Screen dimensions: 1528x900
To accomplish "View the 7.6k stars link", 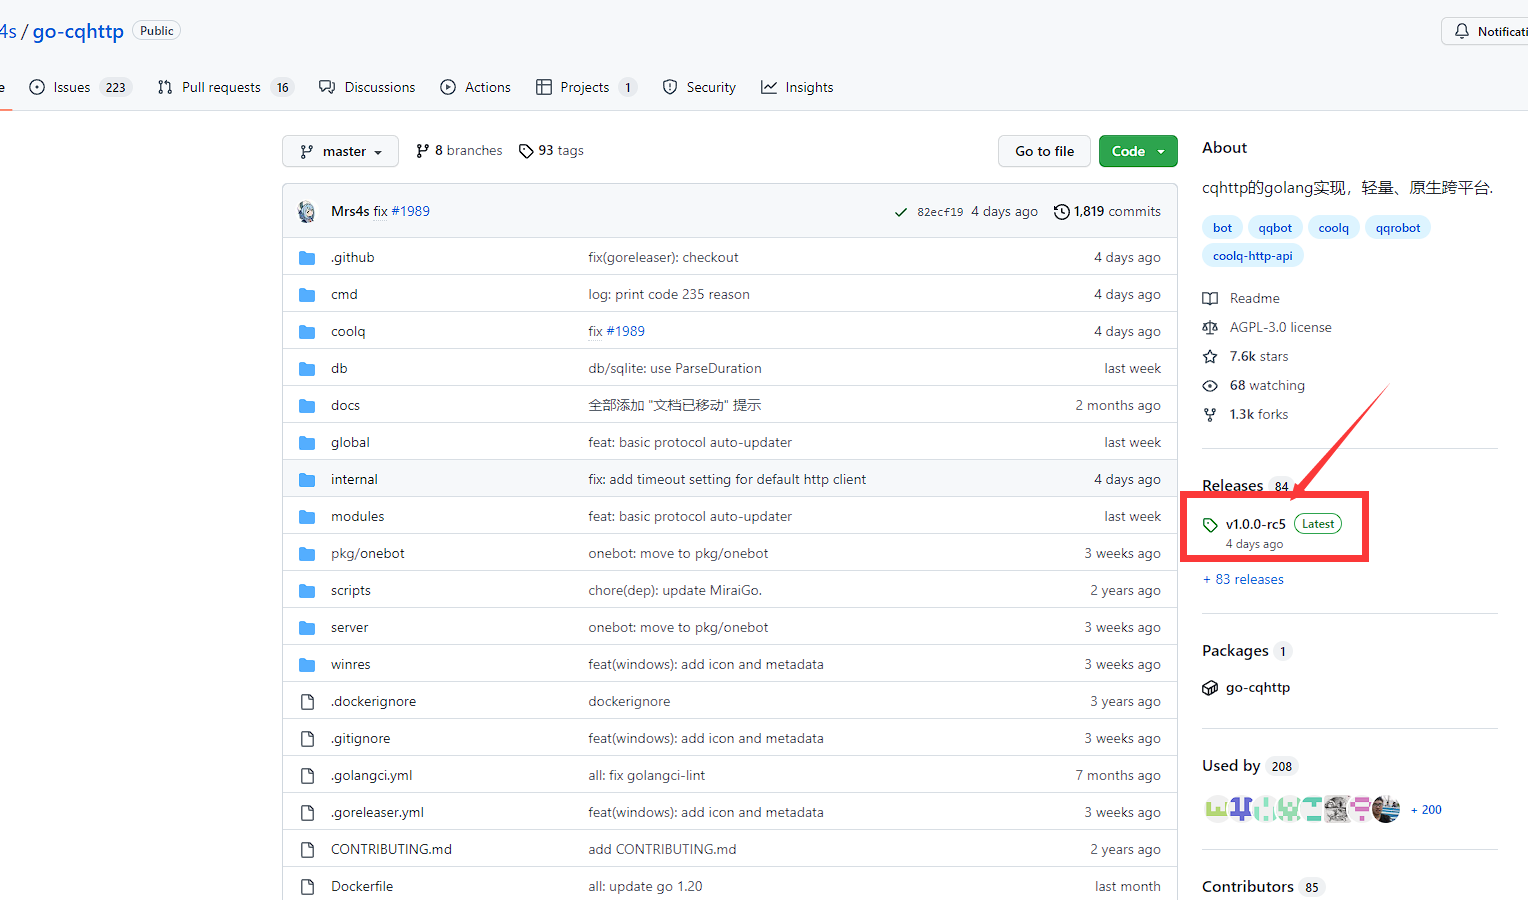I will [1245, 356].
